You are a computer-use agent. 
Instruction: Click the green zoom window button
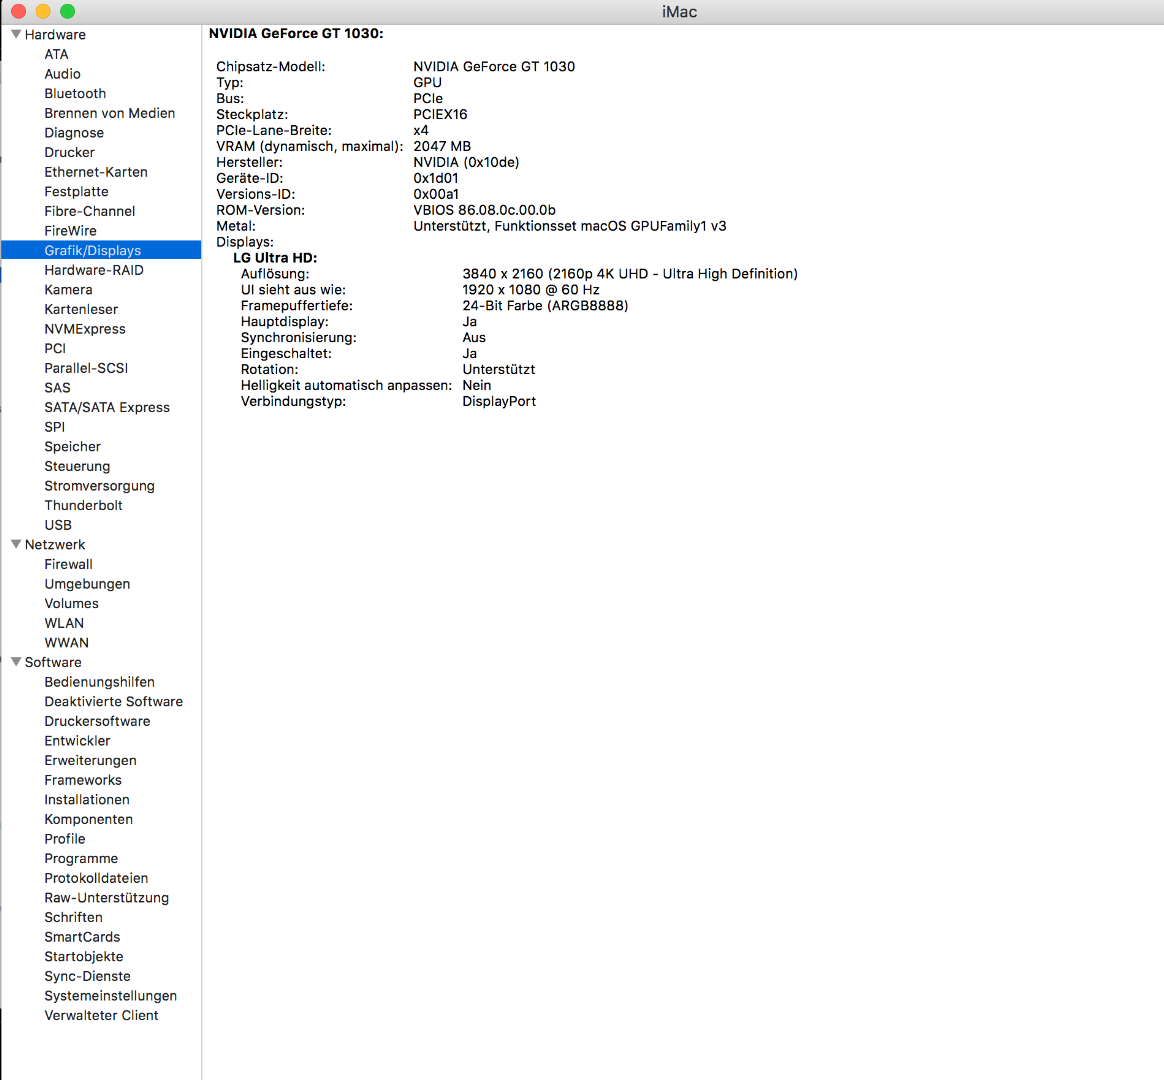pos(68,11)
